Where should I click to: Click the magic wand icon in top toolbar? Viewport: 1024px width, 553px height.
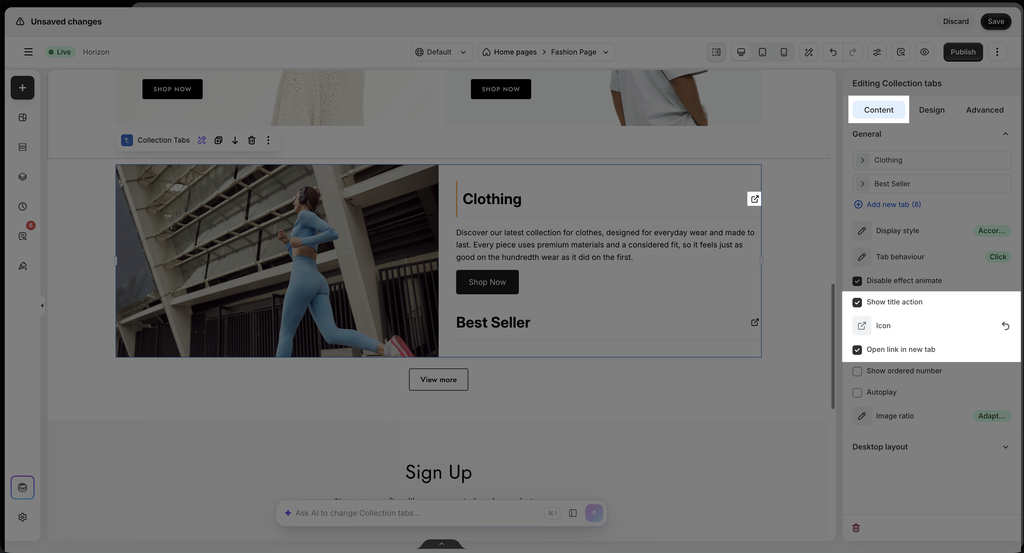808,52
